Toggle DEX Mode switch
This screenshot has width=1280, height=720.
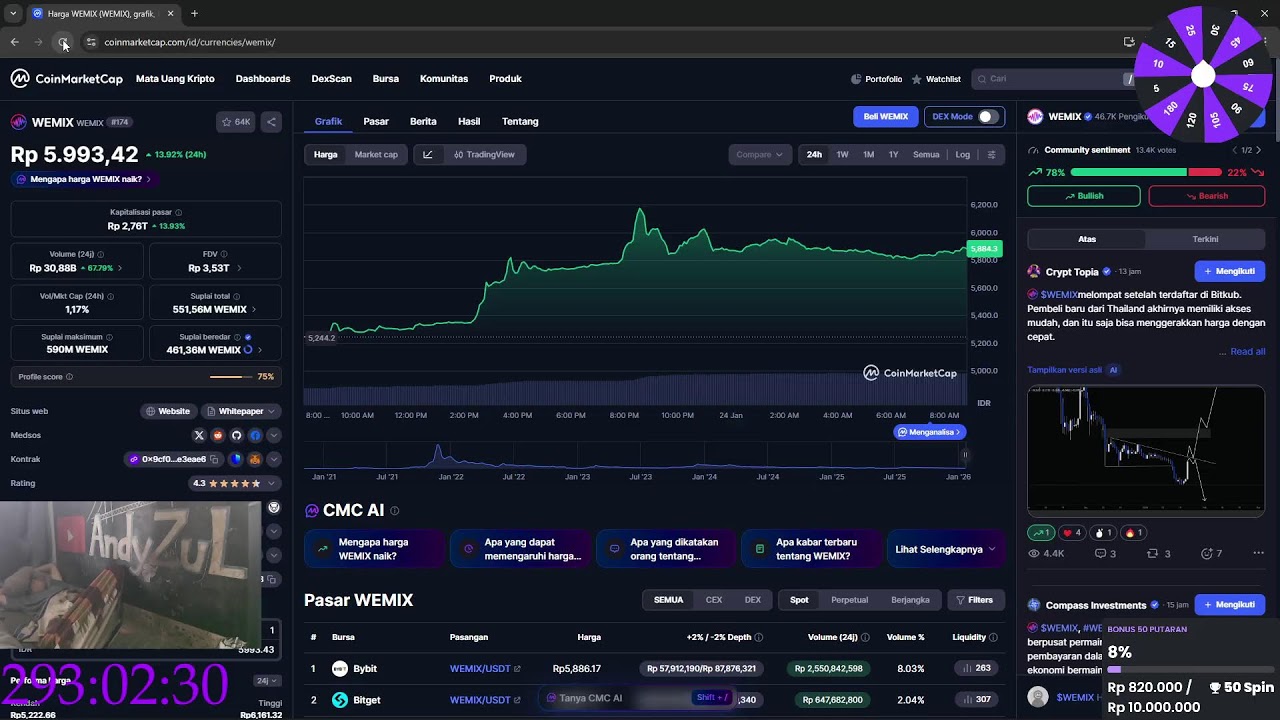point(987,117)
